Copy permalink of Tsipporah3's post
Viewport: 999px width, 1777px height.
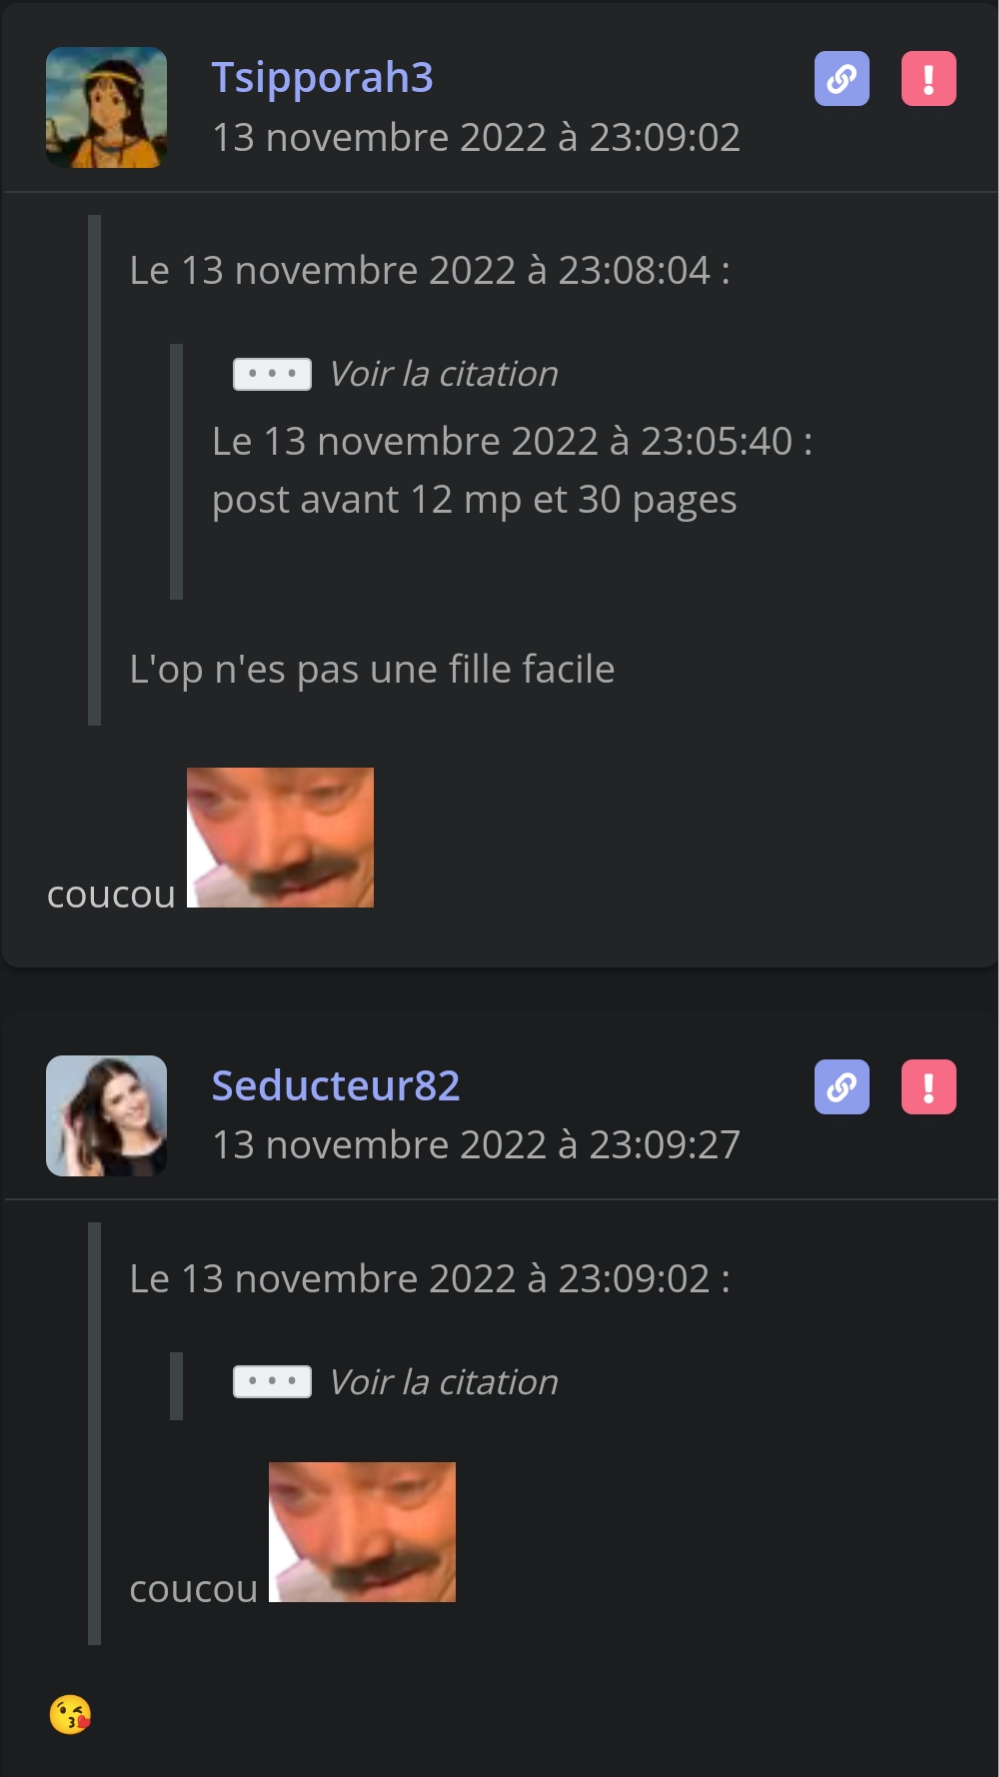(x=841, y=78)
